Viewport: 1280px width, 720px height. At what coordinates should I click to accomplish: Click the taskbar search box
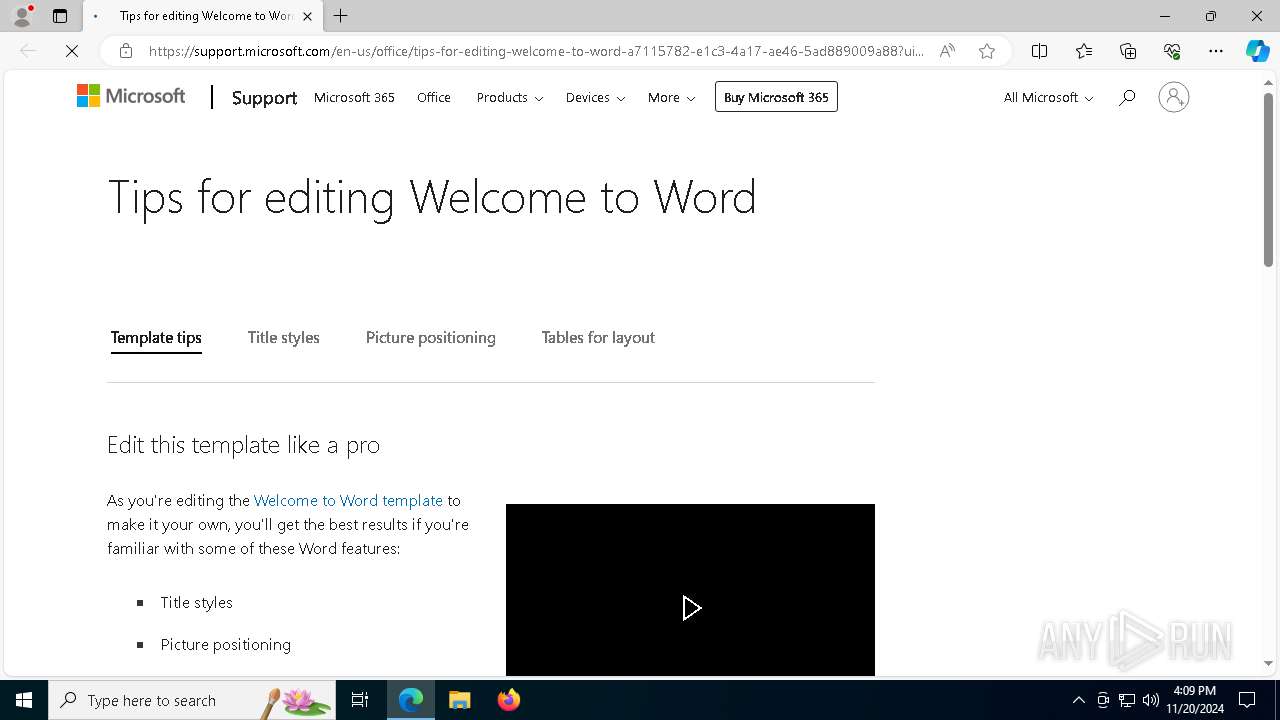coord(192,700)
